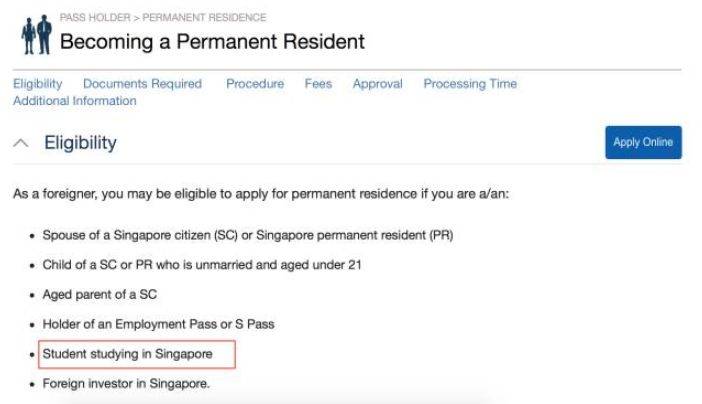Click highlighted Student studying in Singapore
Viewport: 702px width, 404px height.
click(x=127, y=354)
